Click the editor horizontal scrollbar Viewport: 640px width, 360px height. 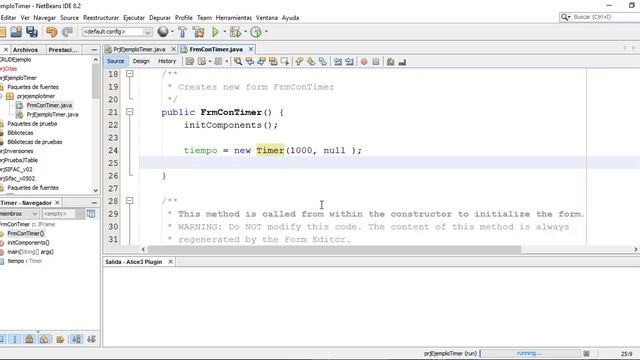click(x=334, y=249)
